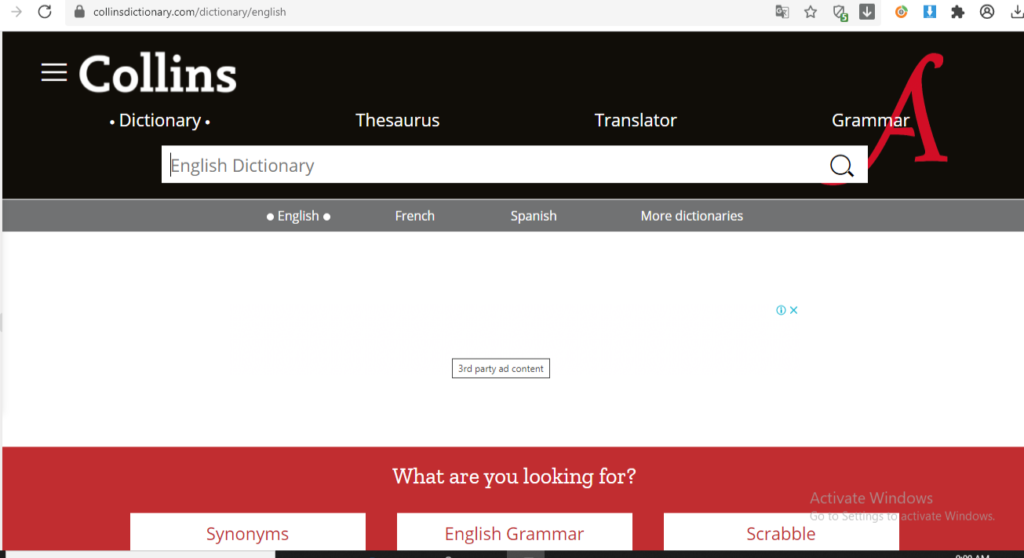The width and height of the screenshot is (1024, 558).
Task: Click the translate page icon
Action: (x=782, y=12)
